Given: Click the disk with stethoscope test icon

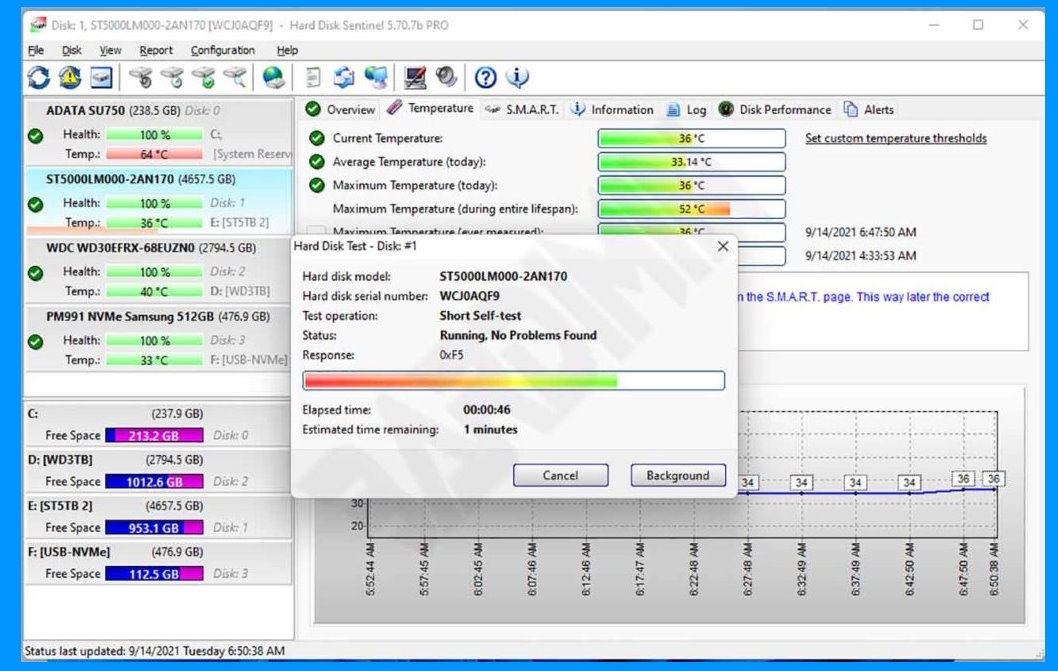Looking at the screenshot, I should pos(140,78).
